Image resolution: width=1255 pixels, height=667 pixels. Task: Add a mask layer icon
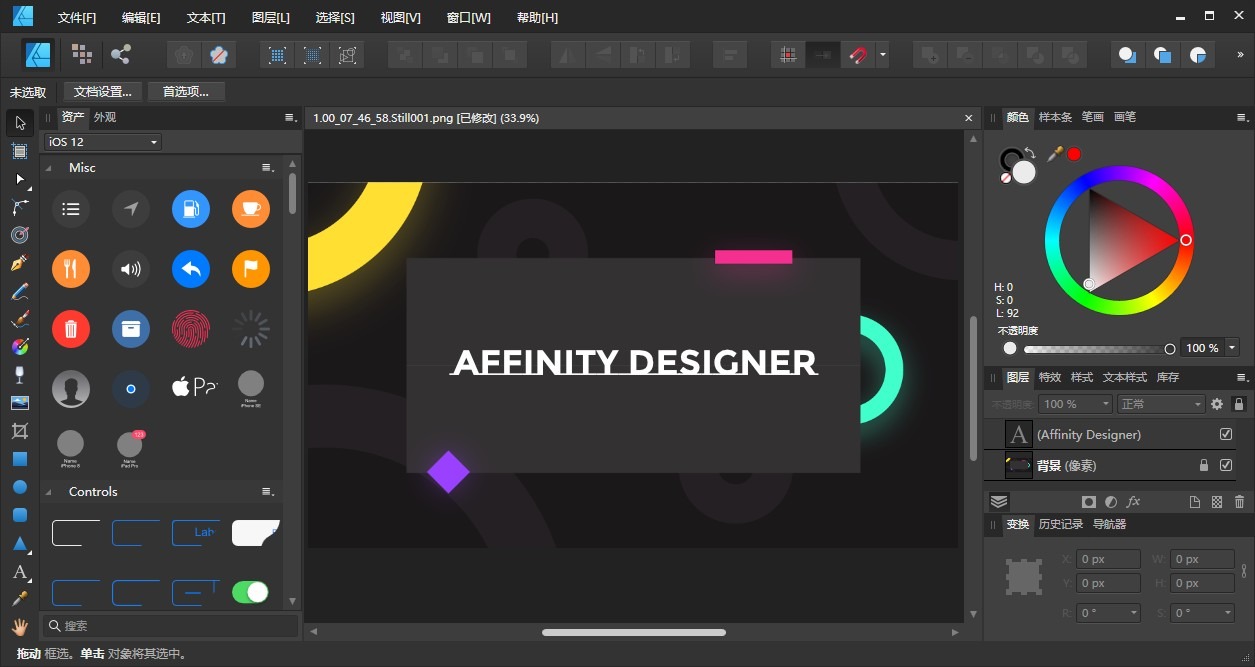click(1089, 502)
